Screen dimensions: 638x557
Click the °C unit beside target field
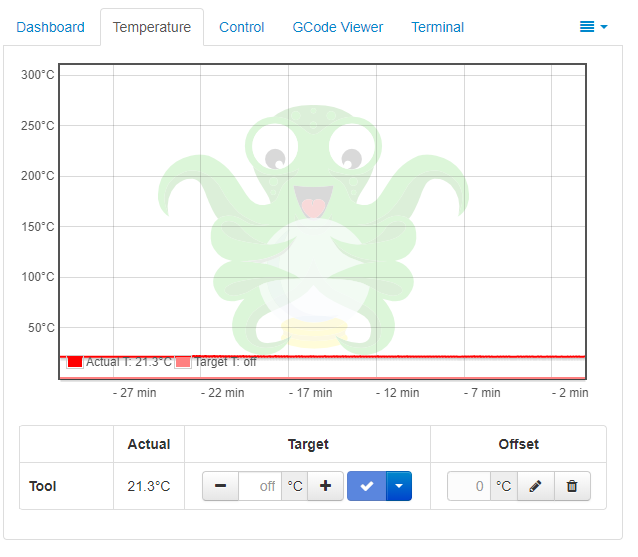click(x=295, y=486)
